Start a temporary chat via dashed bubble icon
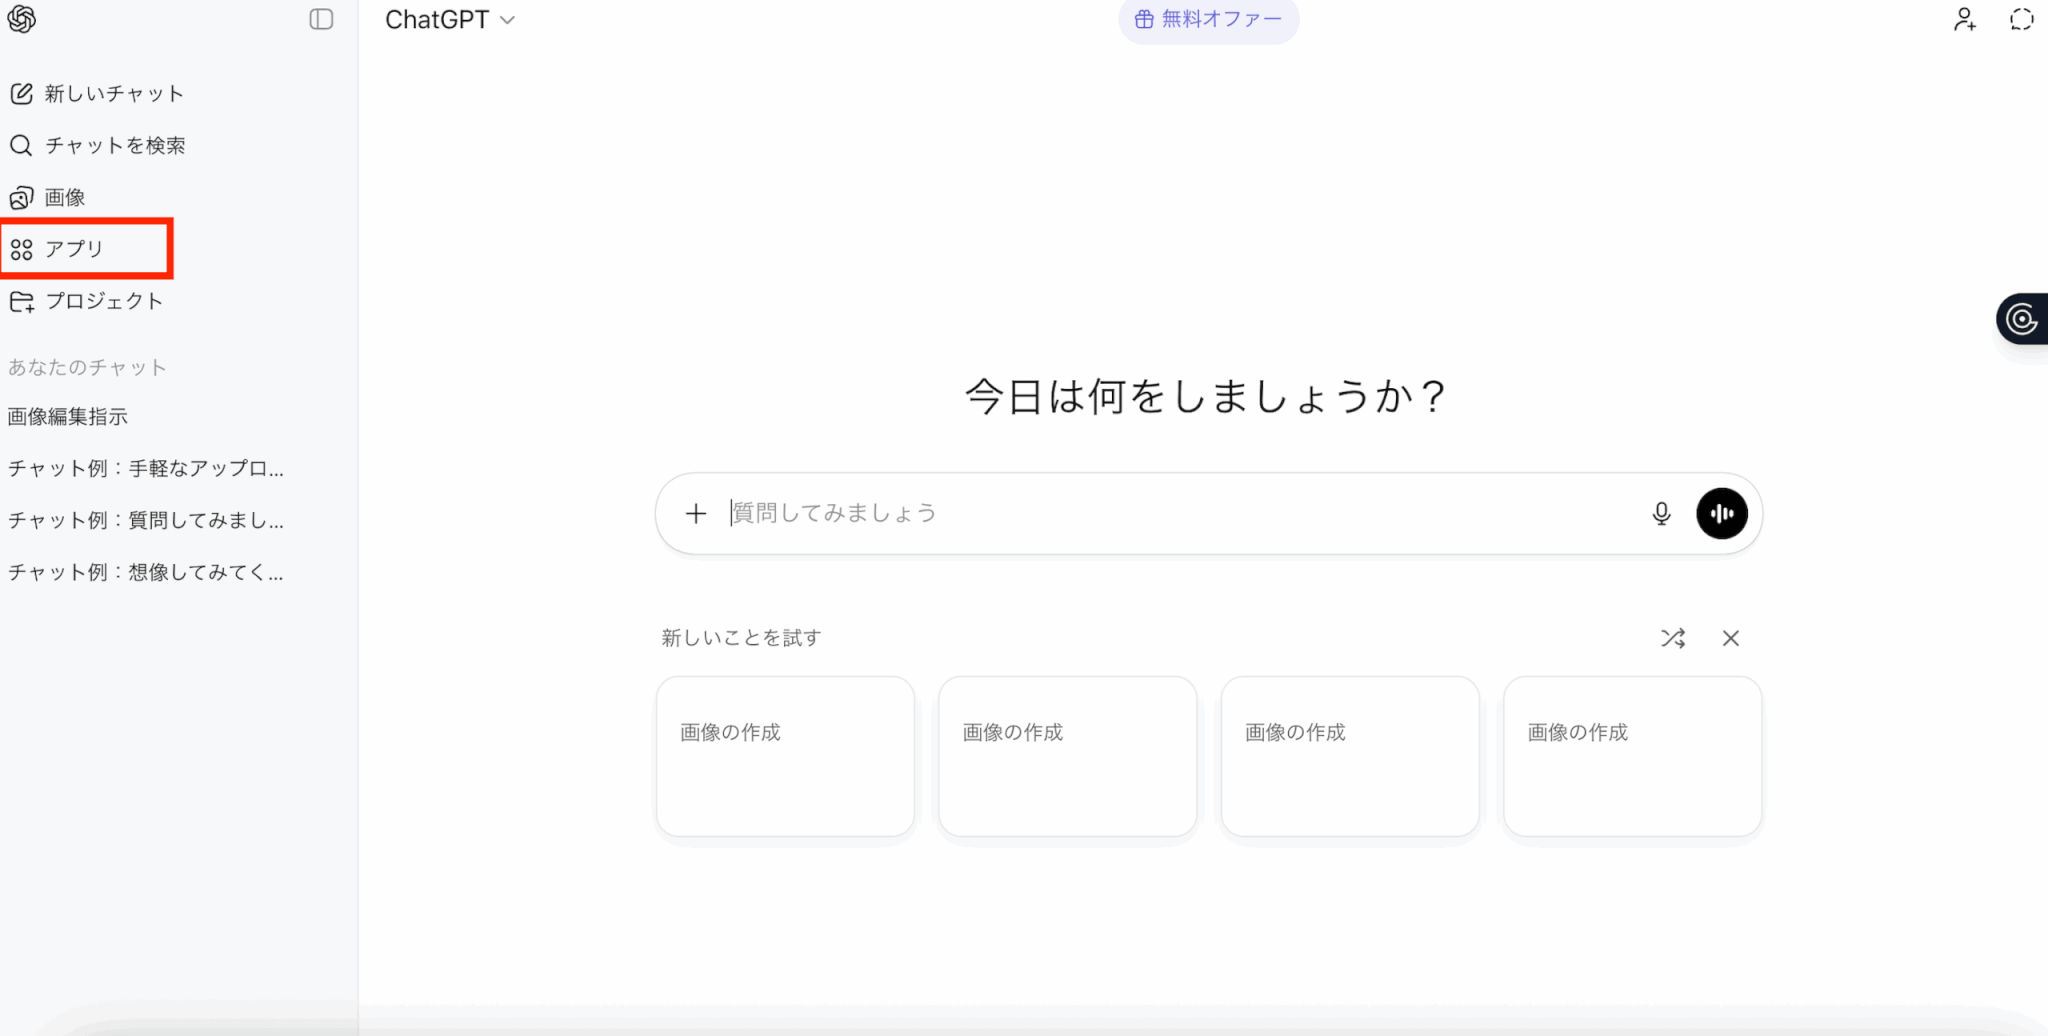Screen dimensions: 2048x1036 [x=2021, y=20]
